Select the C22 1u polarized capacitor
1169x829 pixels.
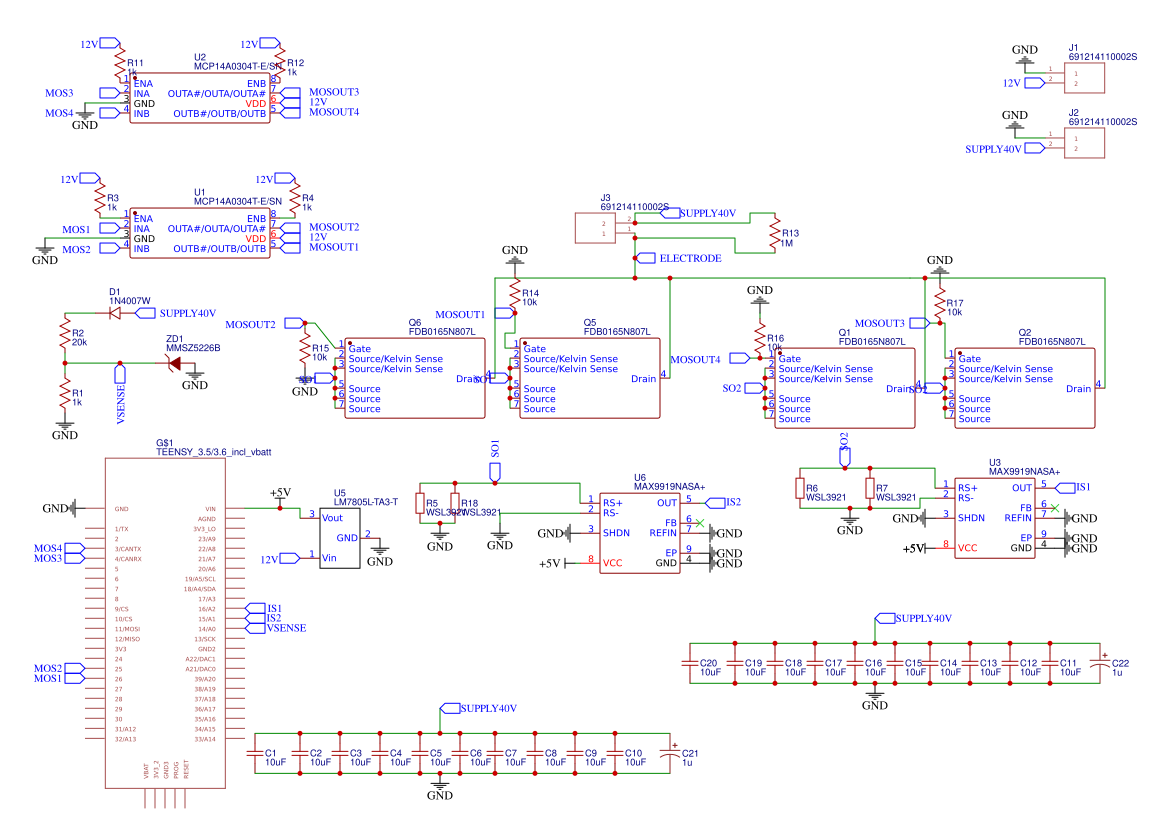pos(1100,666)
